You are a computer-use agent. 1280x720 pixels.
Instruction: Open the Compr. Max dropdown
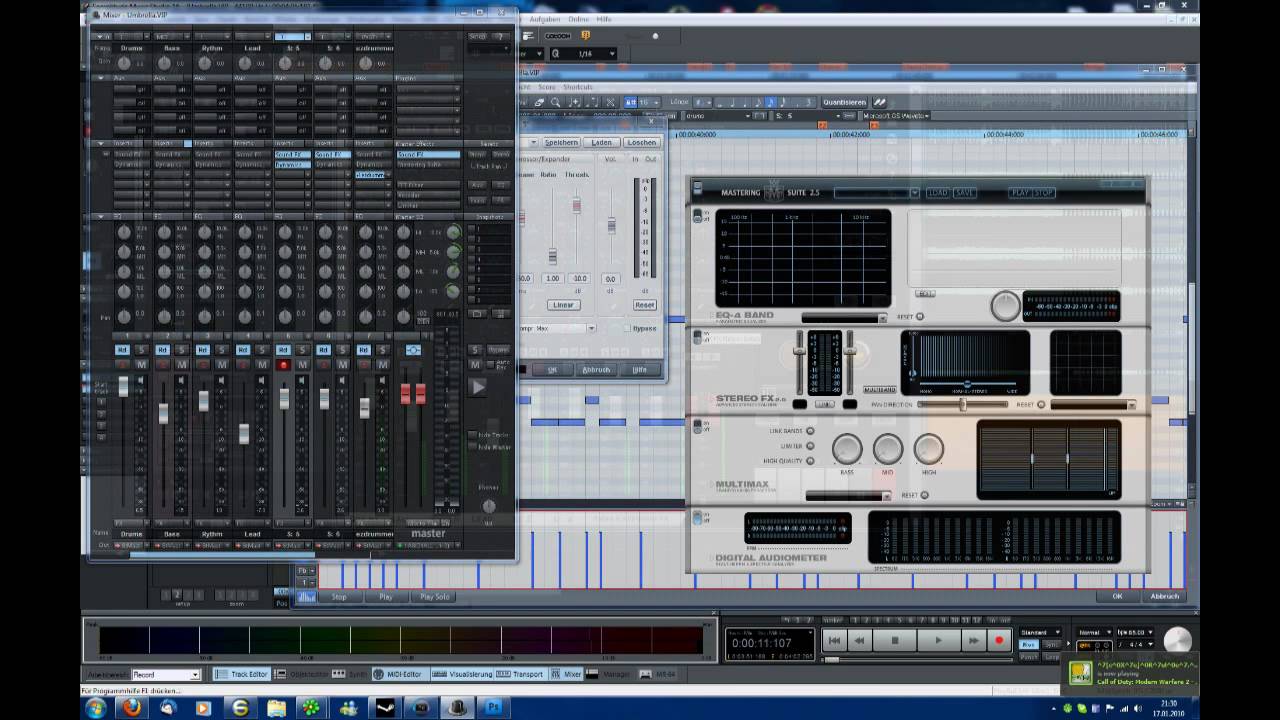point(591,328)
